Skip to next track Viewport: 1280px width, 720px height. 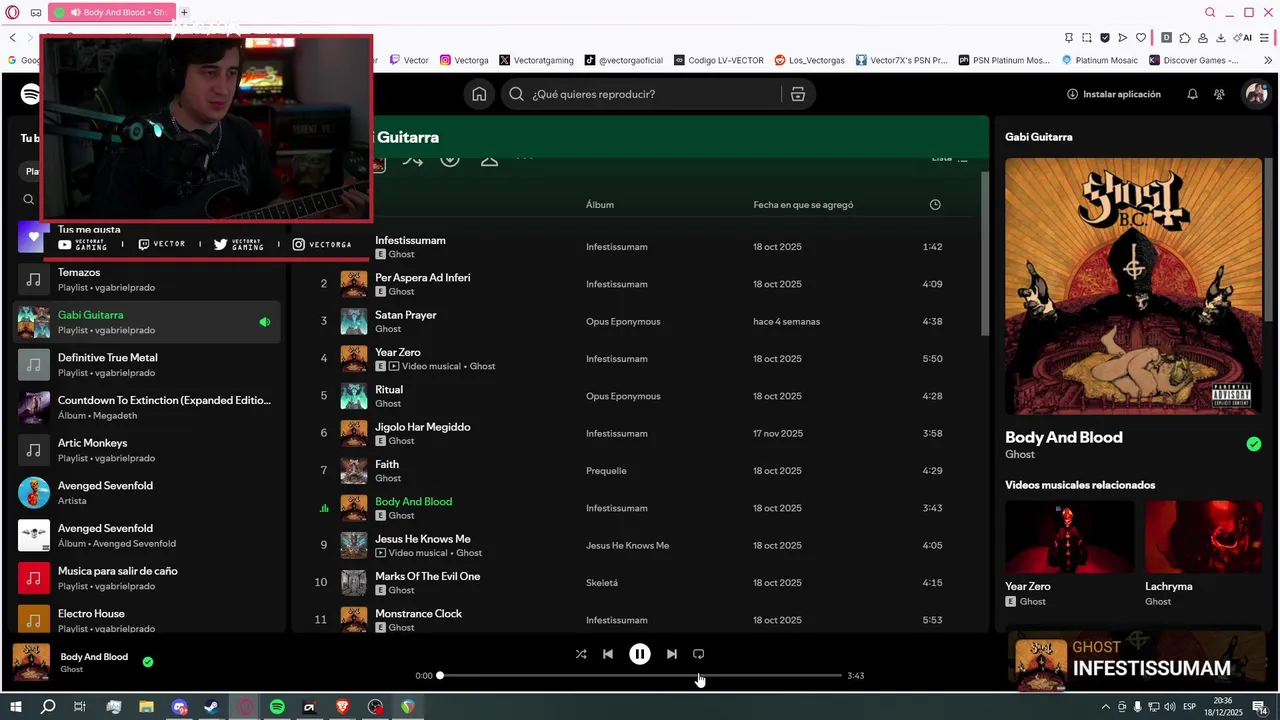[672, 654]
